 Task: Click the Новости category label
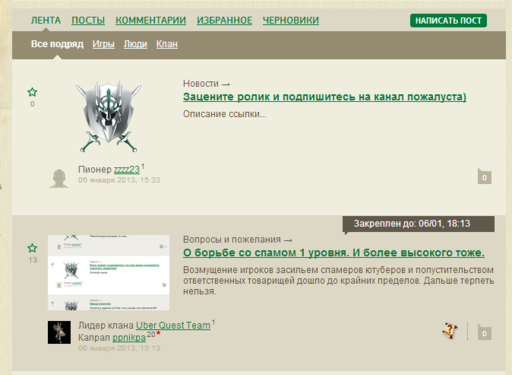coord(201,84)
